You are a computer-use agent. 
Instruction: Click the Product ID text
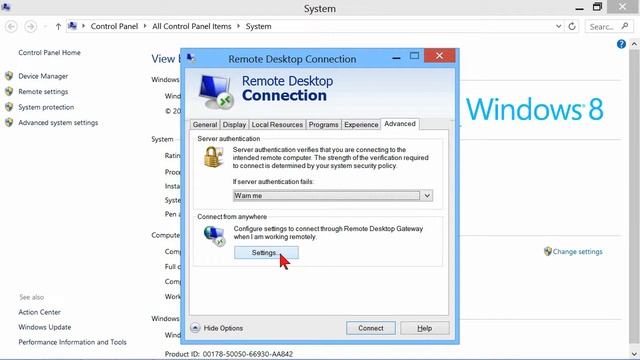(x=229, y=354)
